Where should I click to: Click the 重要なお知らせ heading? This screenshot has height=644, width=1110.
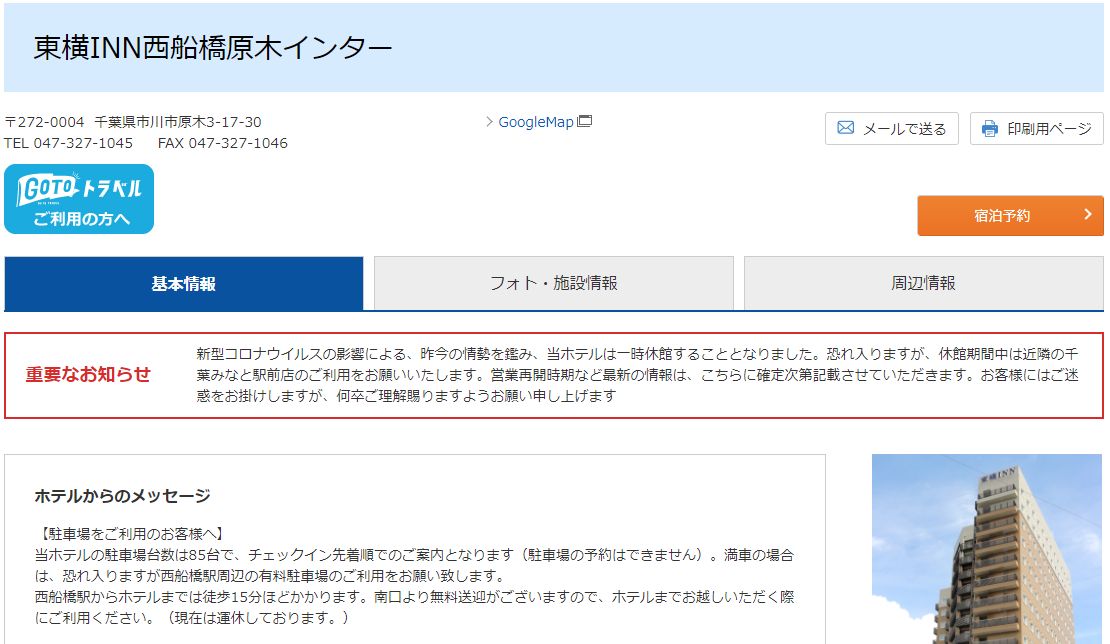coord(88,374)
